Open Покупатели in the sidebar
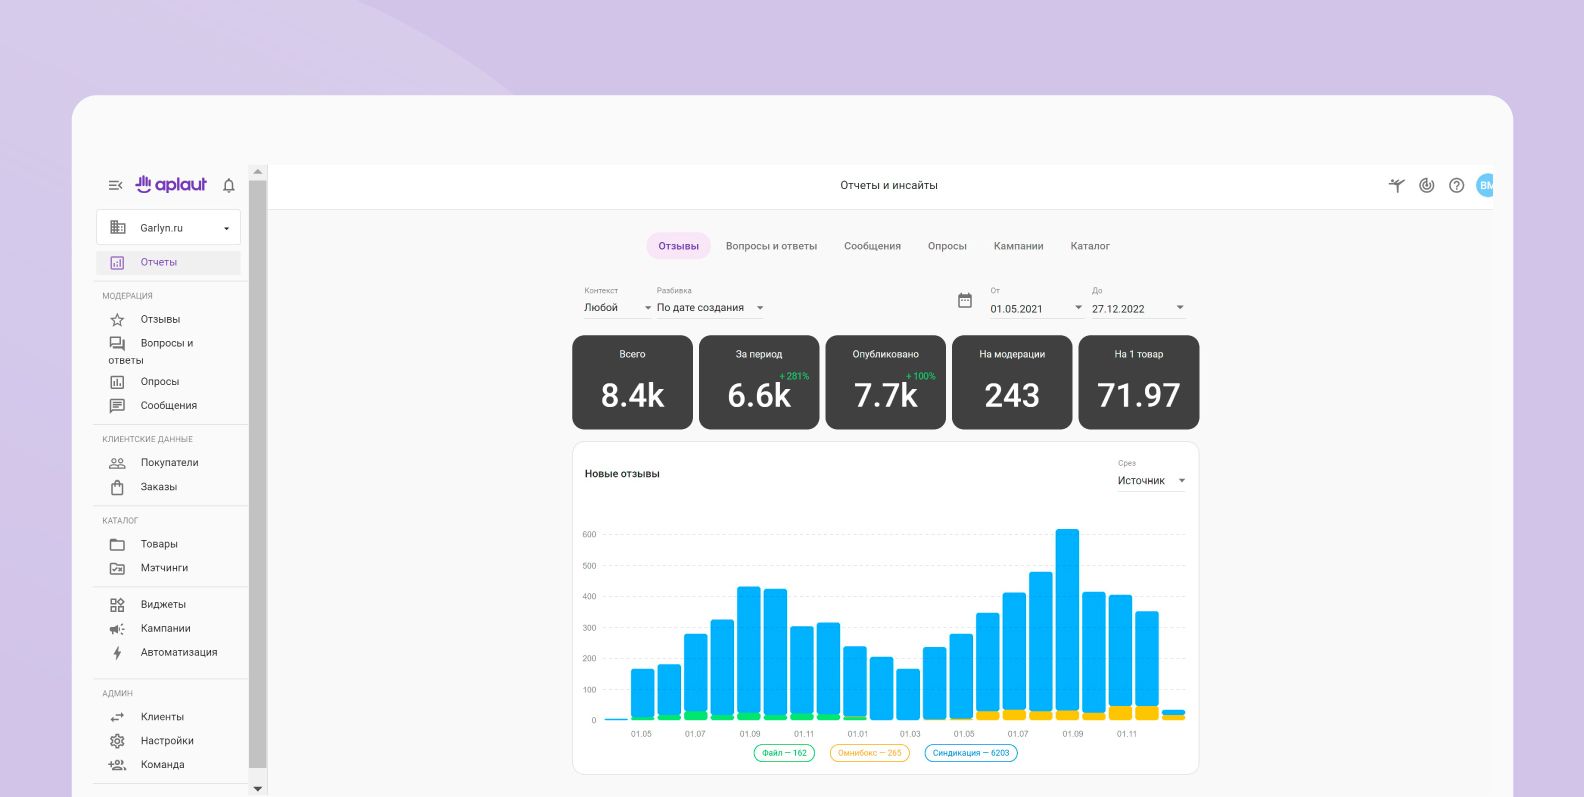Image resolution: width=1584 pixels, height=797 pixels. 169,463
